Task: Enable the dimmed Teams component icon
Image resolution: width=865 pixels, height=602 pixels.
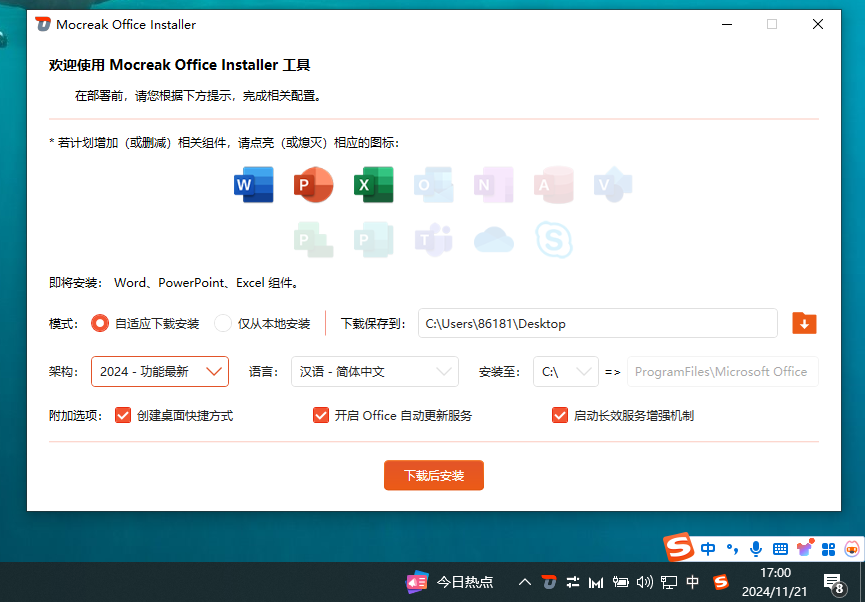Action: click(434, 240)
